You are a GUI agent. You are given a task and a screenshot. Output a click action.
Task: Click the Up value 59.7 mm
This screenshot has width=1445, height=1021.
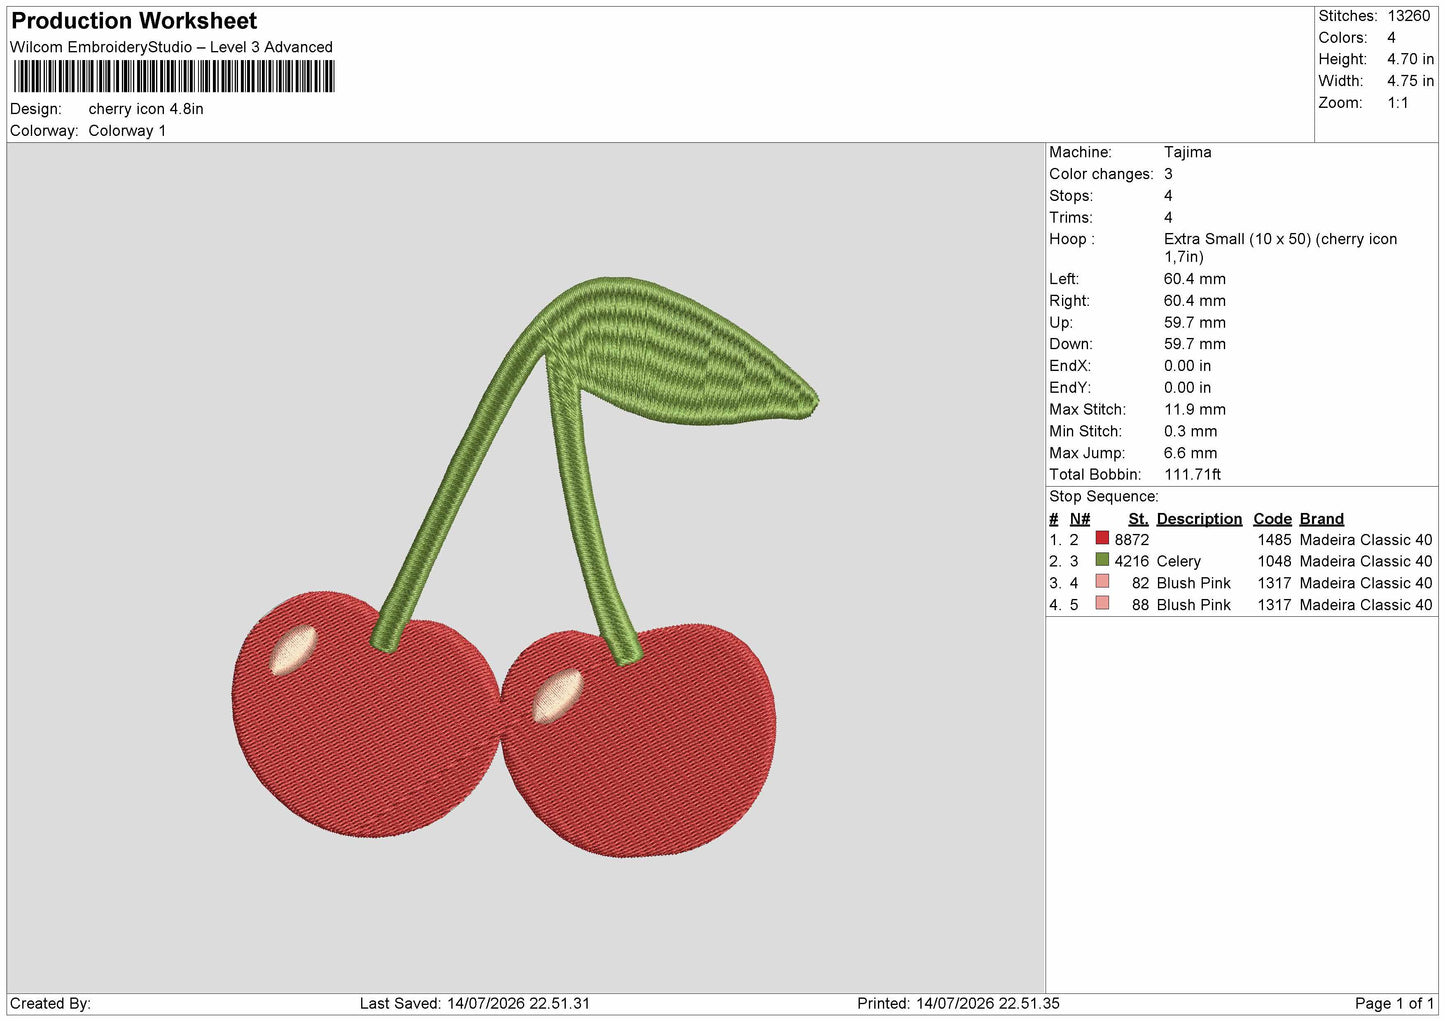pyautogui.click(x=1194, y=323)
